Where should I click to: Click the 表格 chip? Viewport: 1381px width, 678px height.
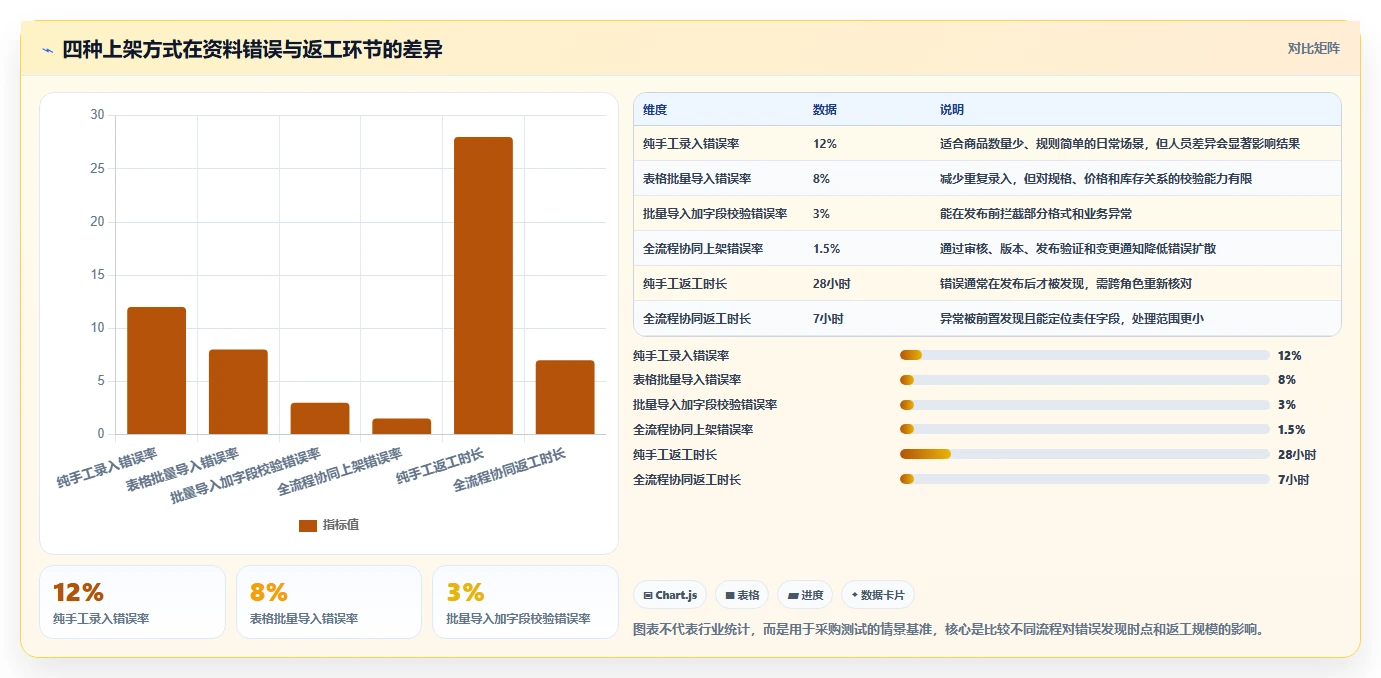click(742, 595)
